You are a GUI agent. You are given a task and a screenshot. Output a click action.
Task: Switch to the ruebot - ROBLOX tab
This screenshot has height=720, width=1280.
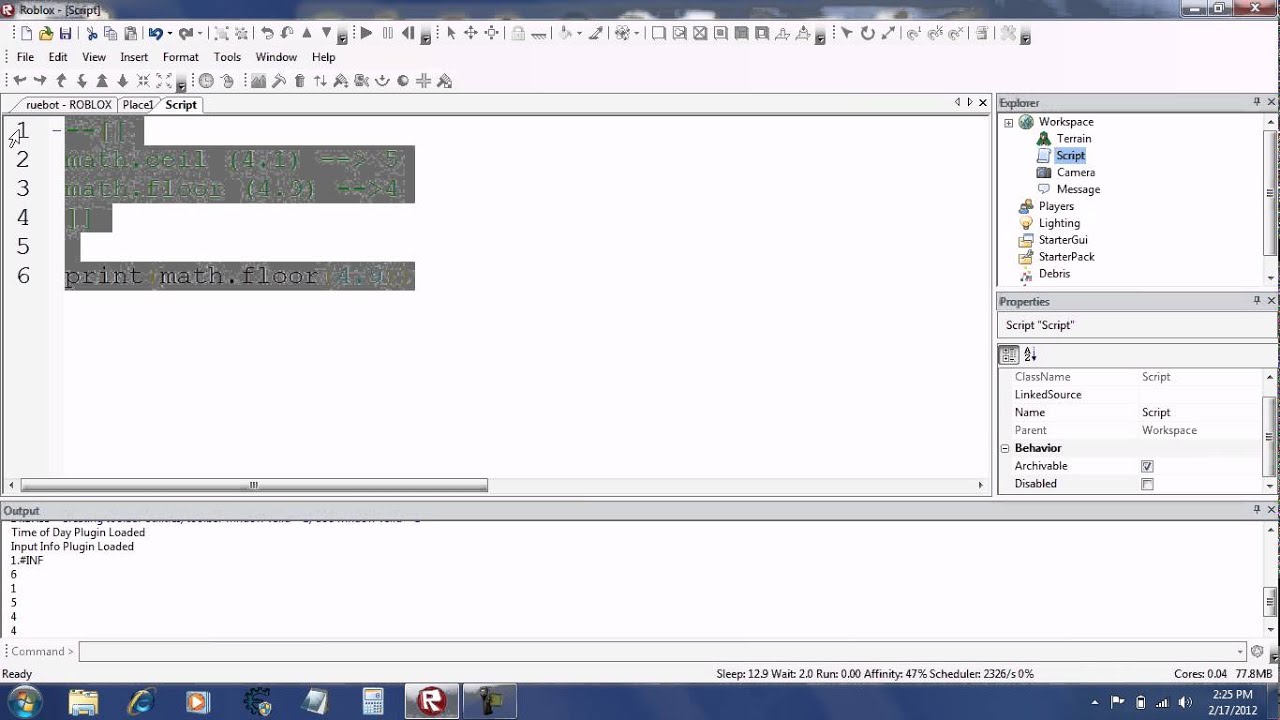(x=67, y=104)
